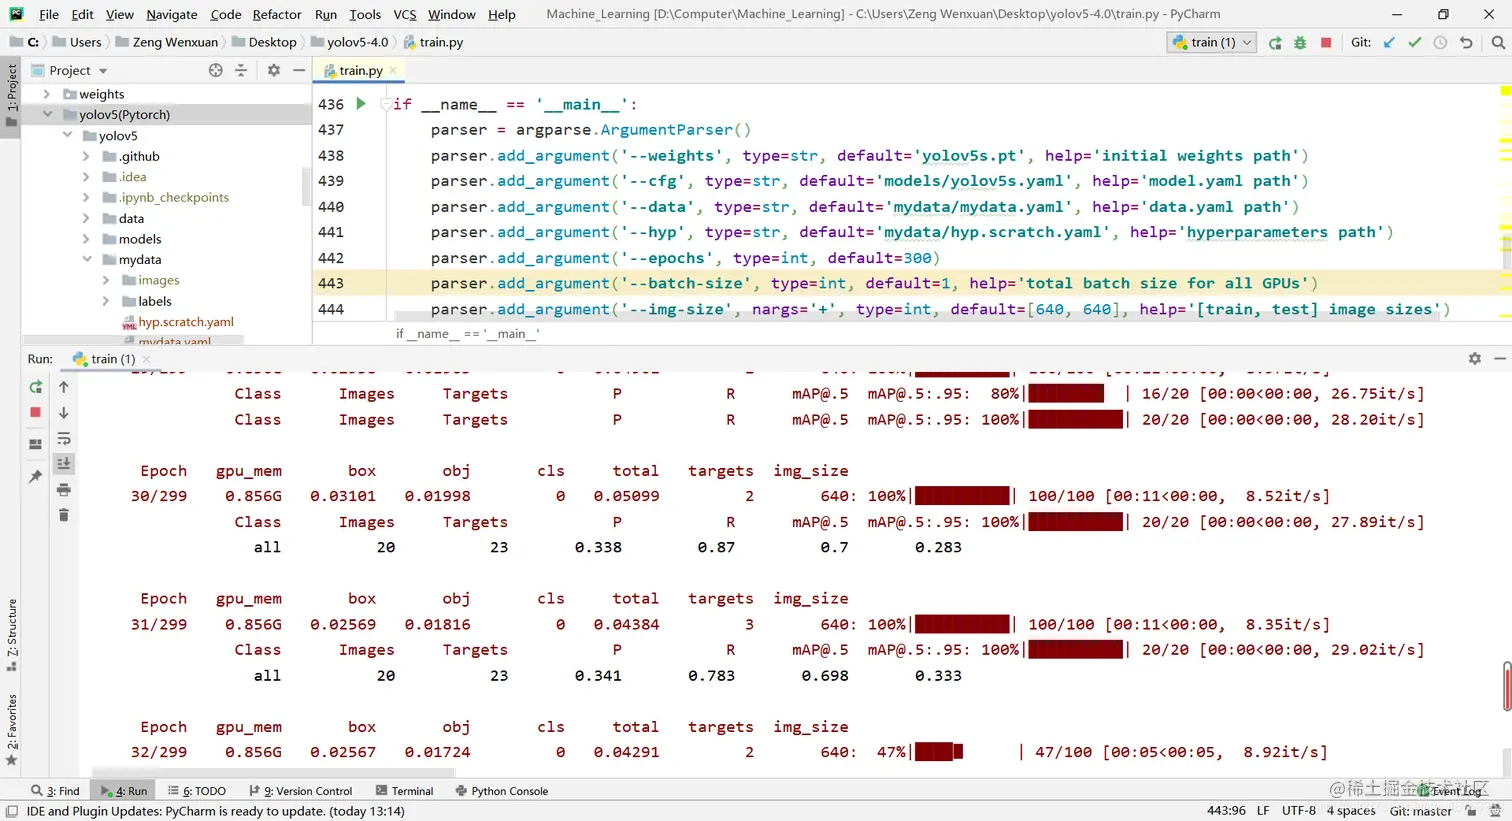The image size is (1512, 821).
Task: Open the Find tool window
Action: click(x=55, y=791)
